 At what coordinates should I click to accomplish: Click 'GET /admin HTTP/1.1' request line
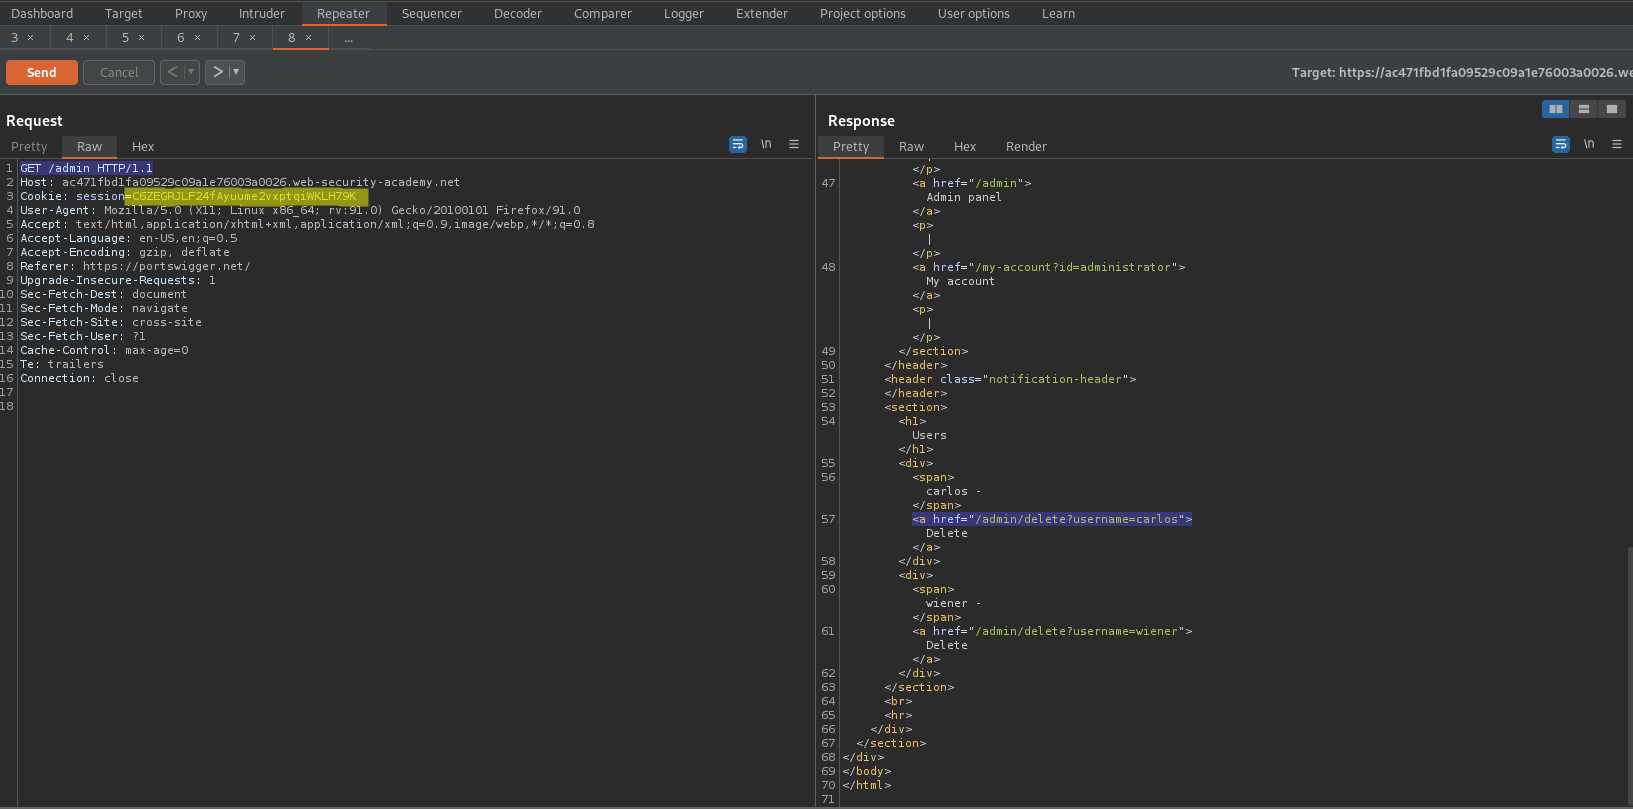coord(87,168)
